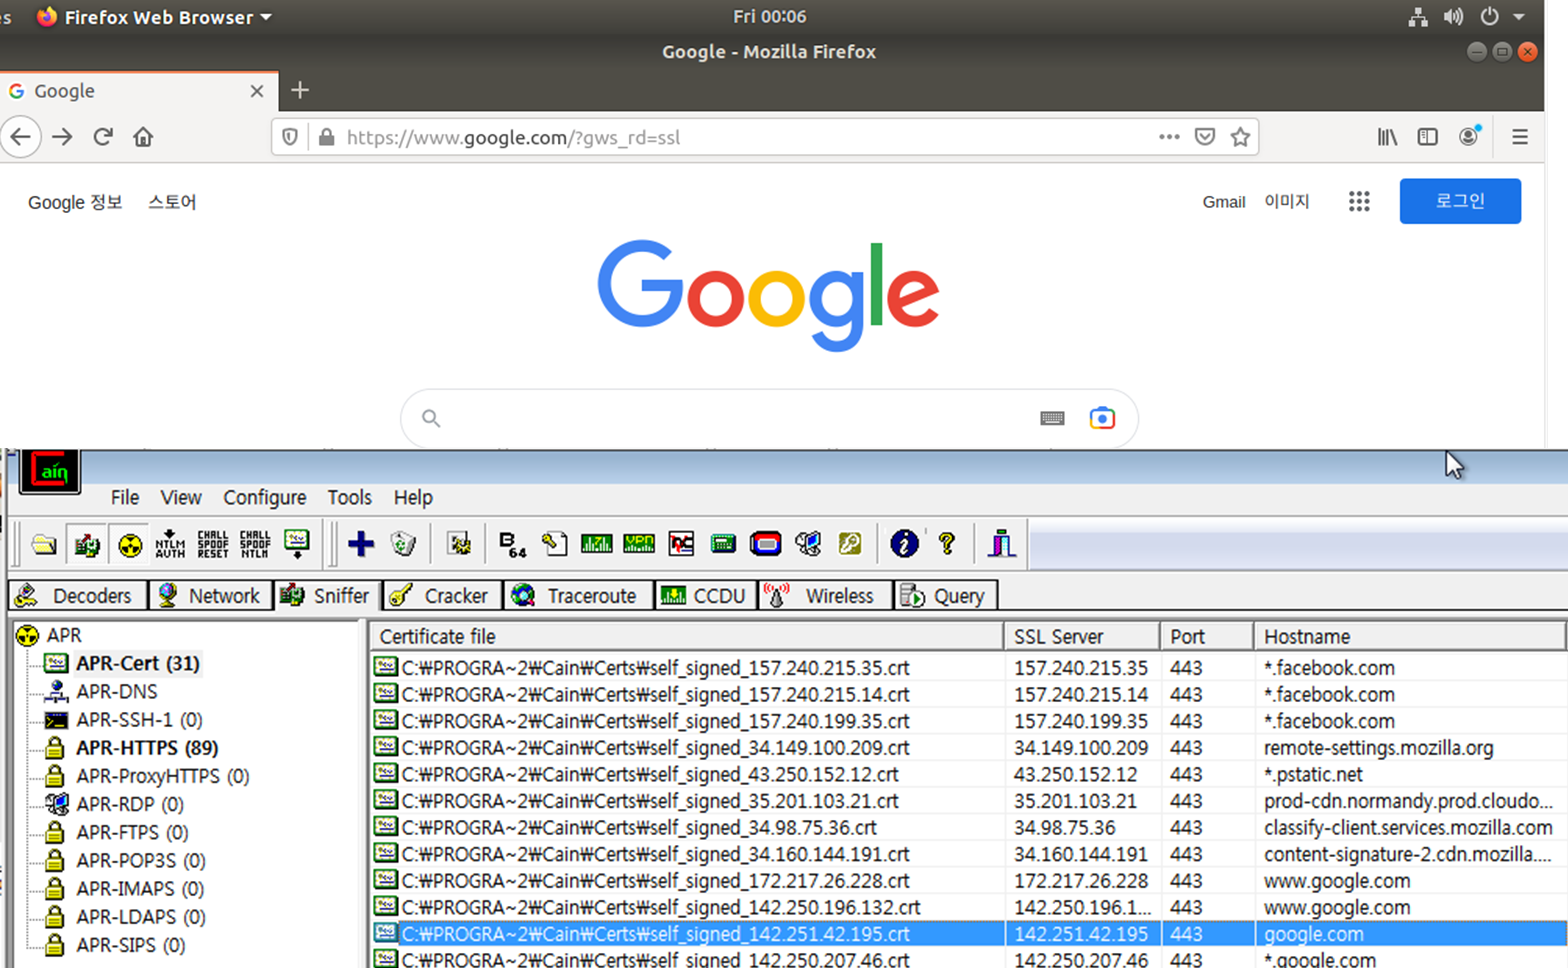Image resolution: width=1568 pixels, height=968 pixels.
Task: Switch to the Network tab
Action: point(210,596)
